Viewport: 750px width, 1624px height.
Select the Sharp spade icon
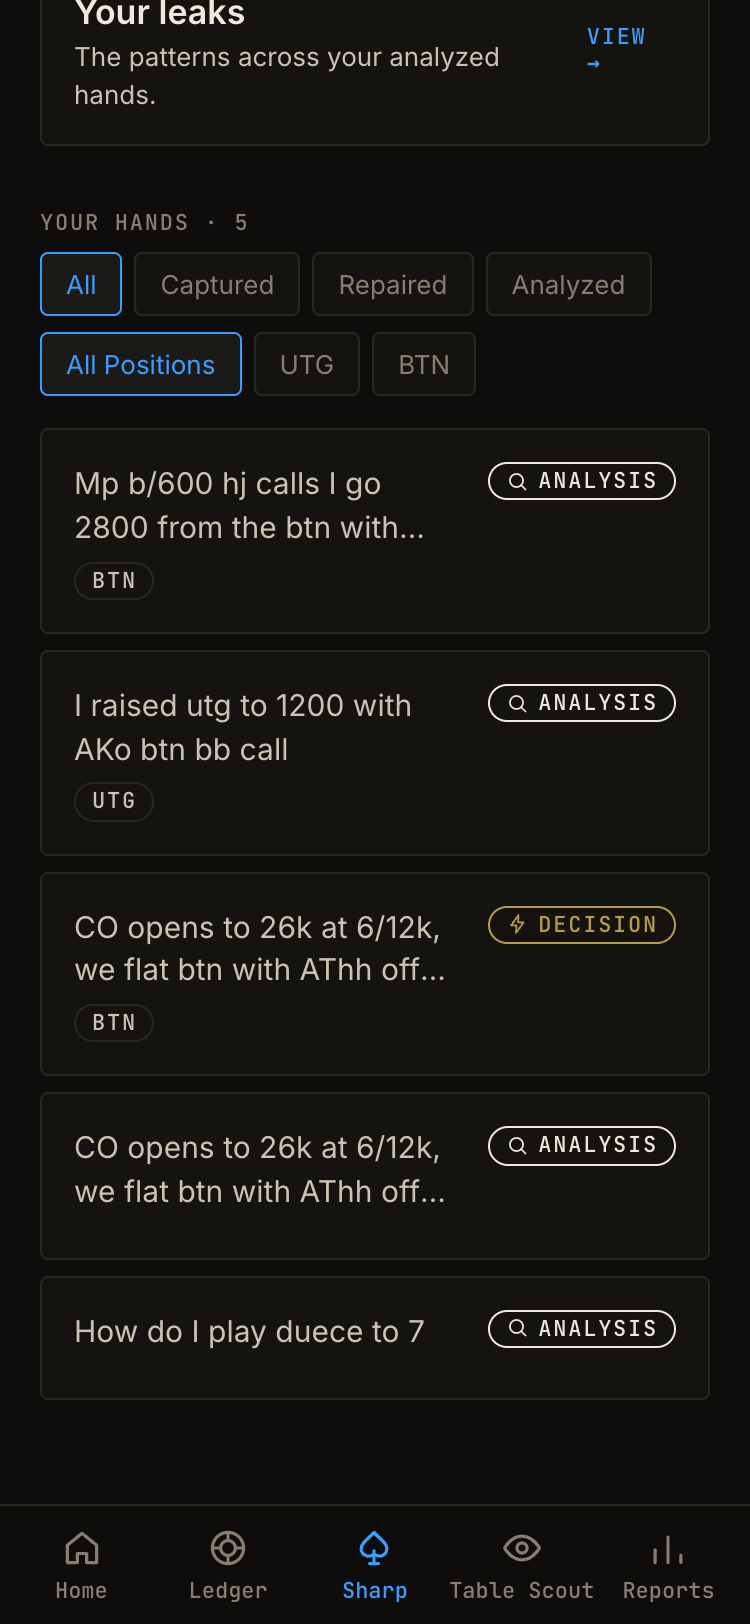click(374, 1548)
